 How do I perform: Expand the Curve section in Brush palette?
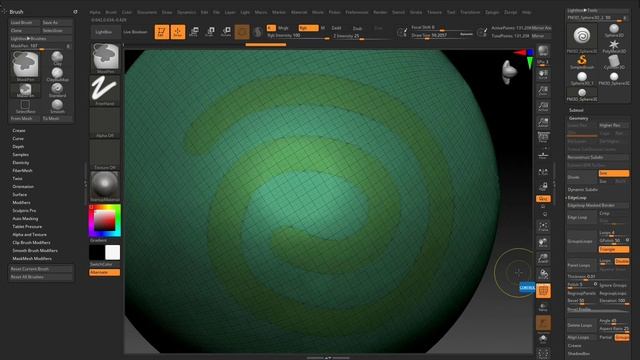click(x=18, y=139)
